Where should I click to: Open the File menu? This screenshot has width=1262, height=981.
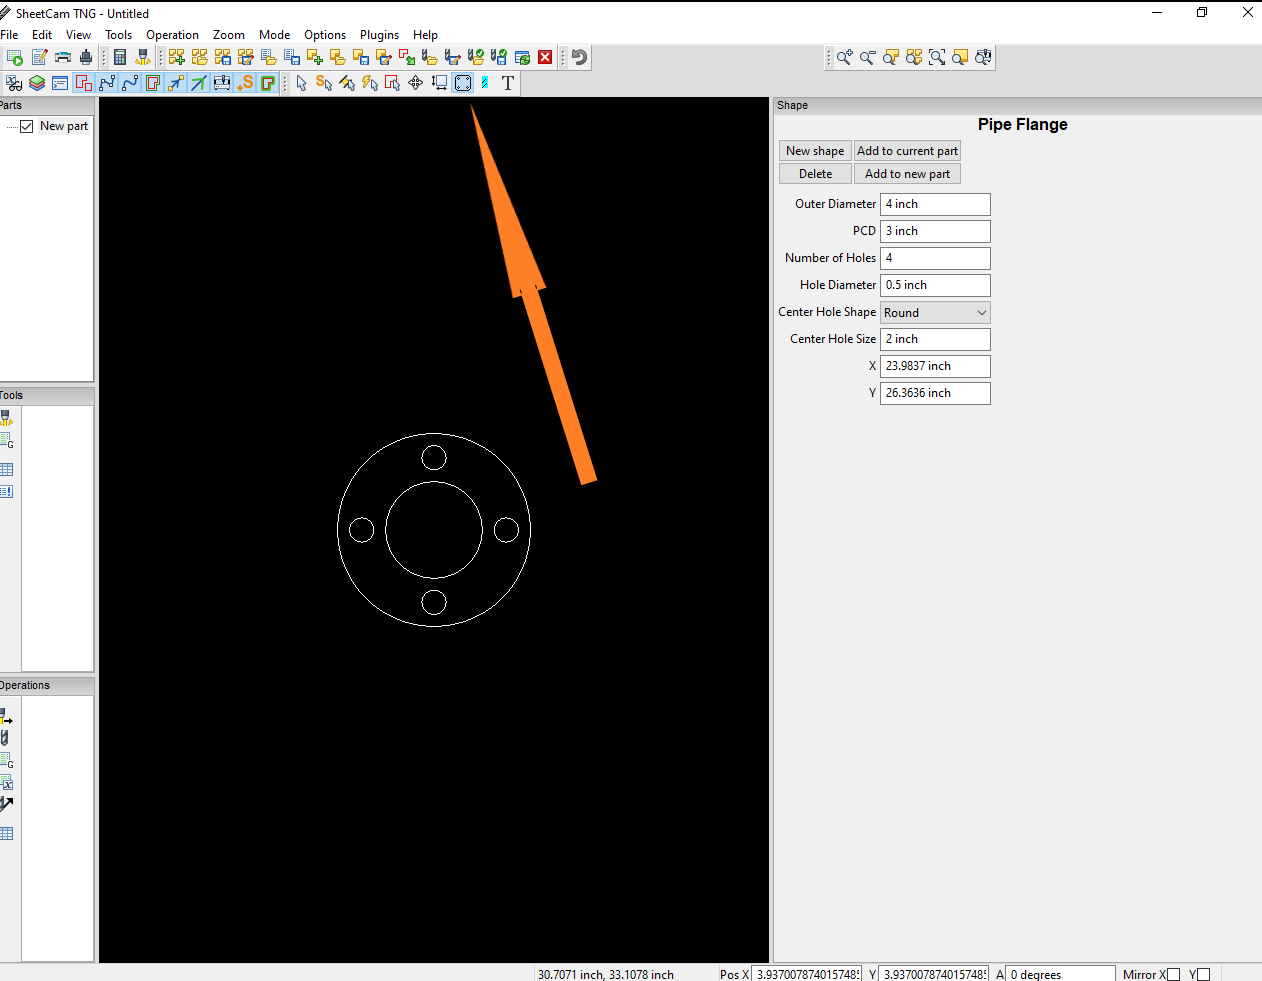click(10, 34)
